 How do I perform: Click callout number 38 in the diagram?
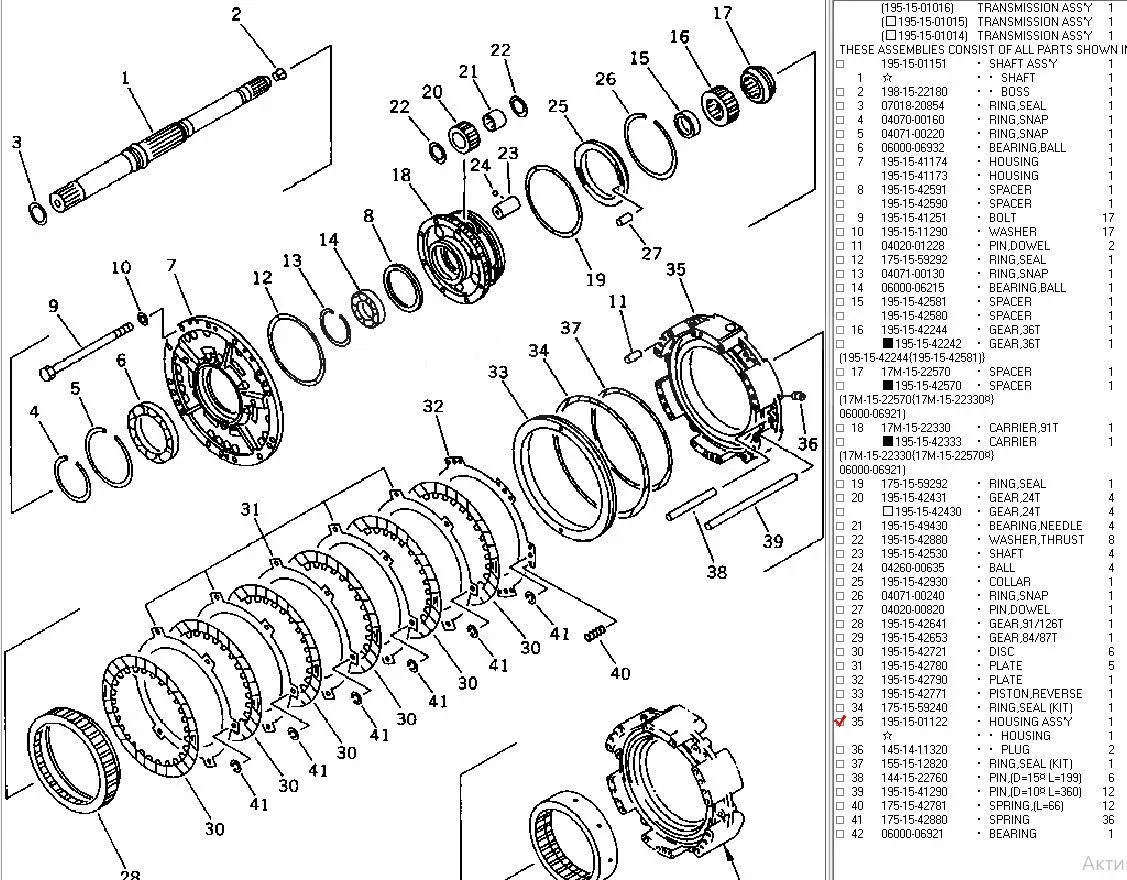point(717,572)
